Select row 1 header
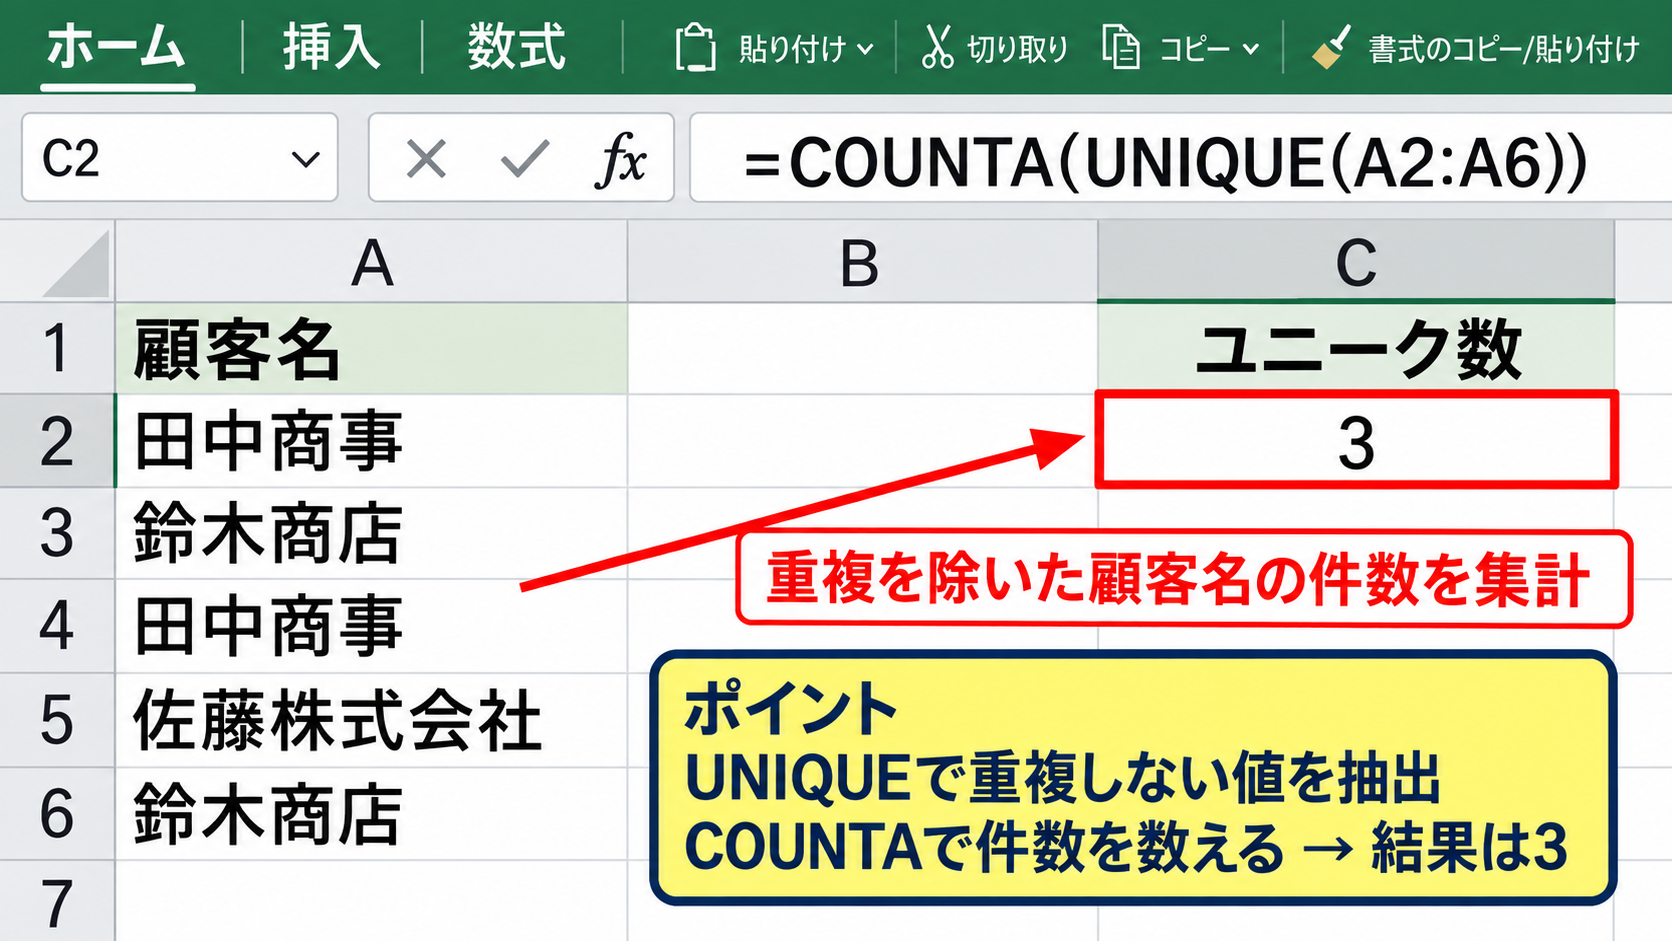Image resolution: width=1672 pixels, height=941 pixels. click(x=57, y=348)
